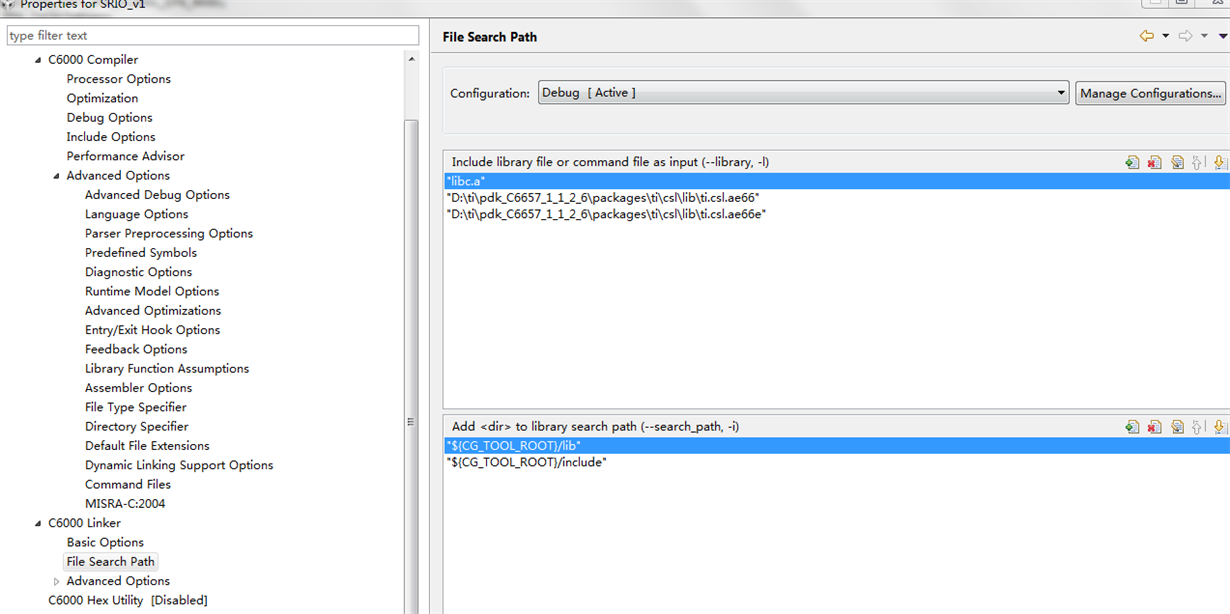Move down the selected --library entry
This screenshot has width=1230, height=614.
(1220, 162)
